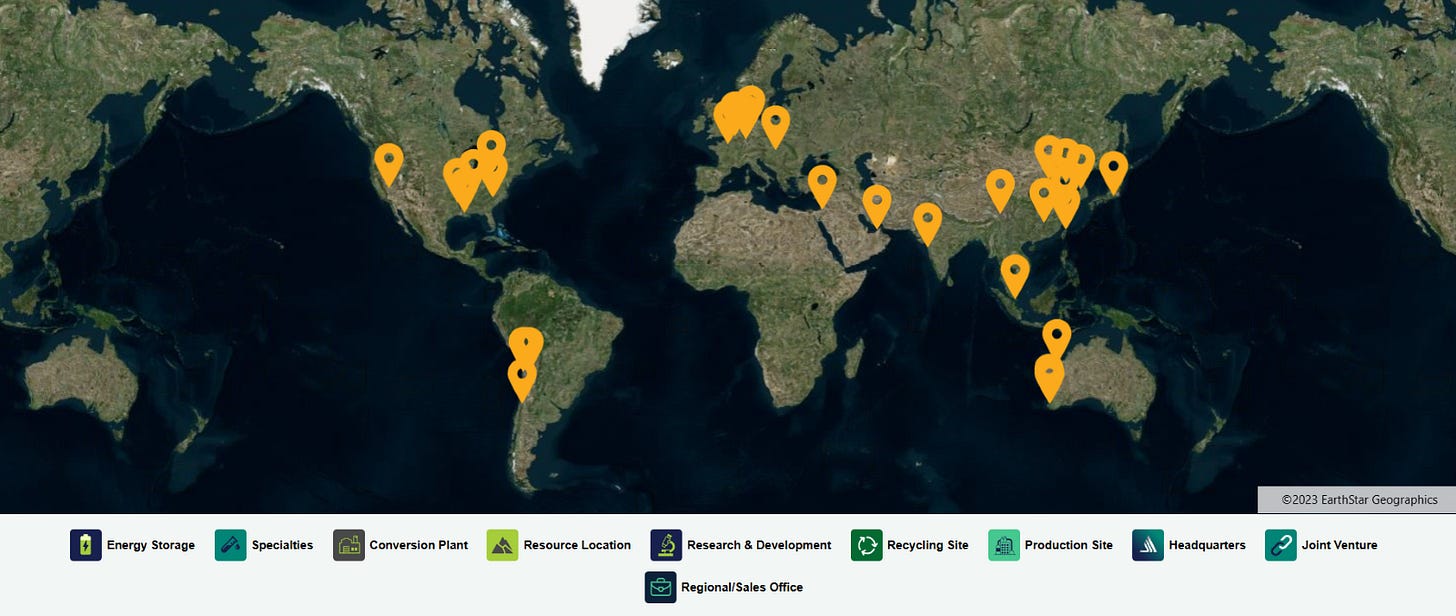Select the map pin over the Persian Gulf

coord(877,205)
